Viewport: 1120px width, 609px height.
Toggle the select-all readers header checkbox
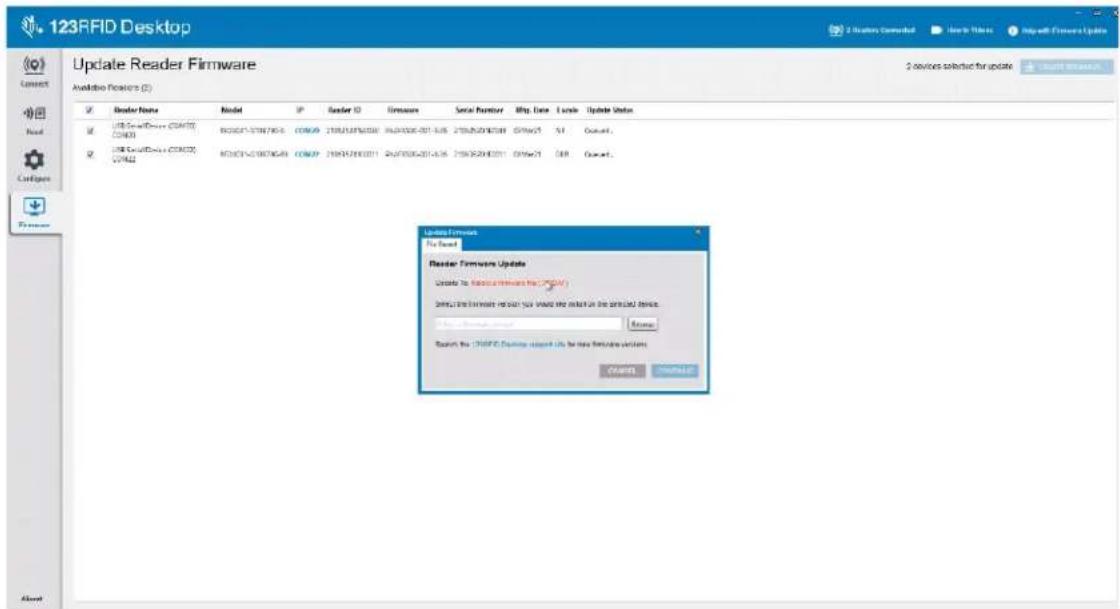click(89, 110)
